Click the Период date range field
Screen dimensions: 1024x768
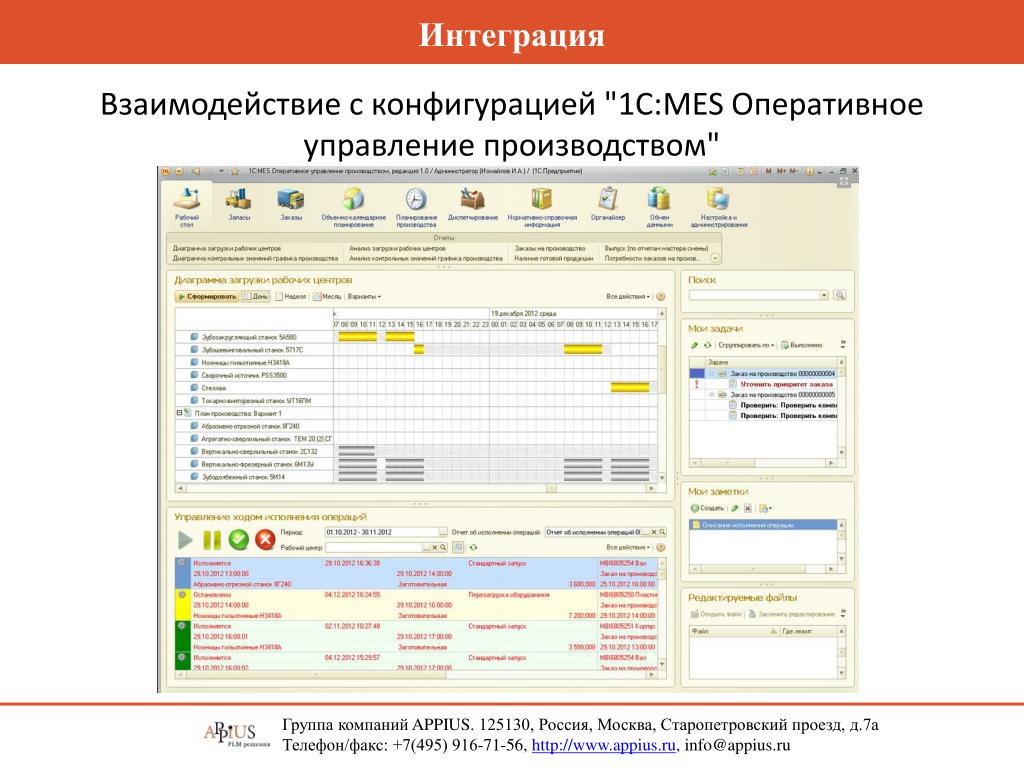pos(381,532)
